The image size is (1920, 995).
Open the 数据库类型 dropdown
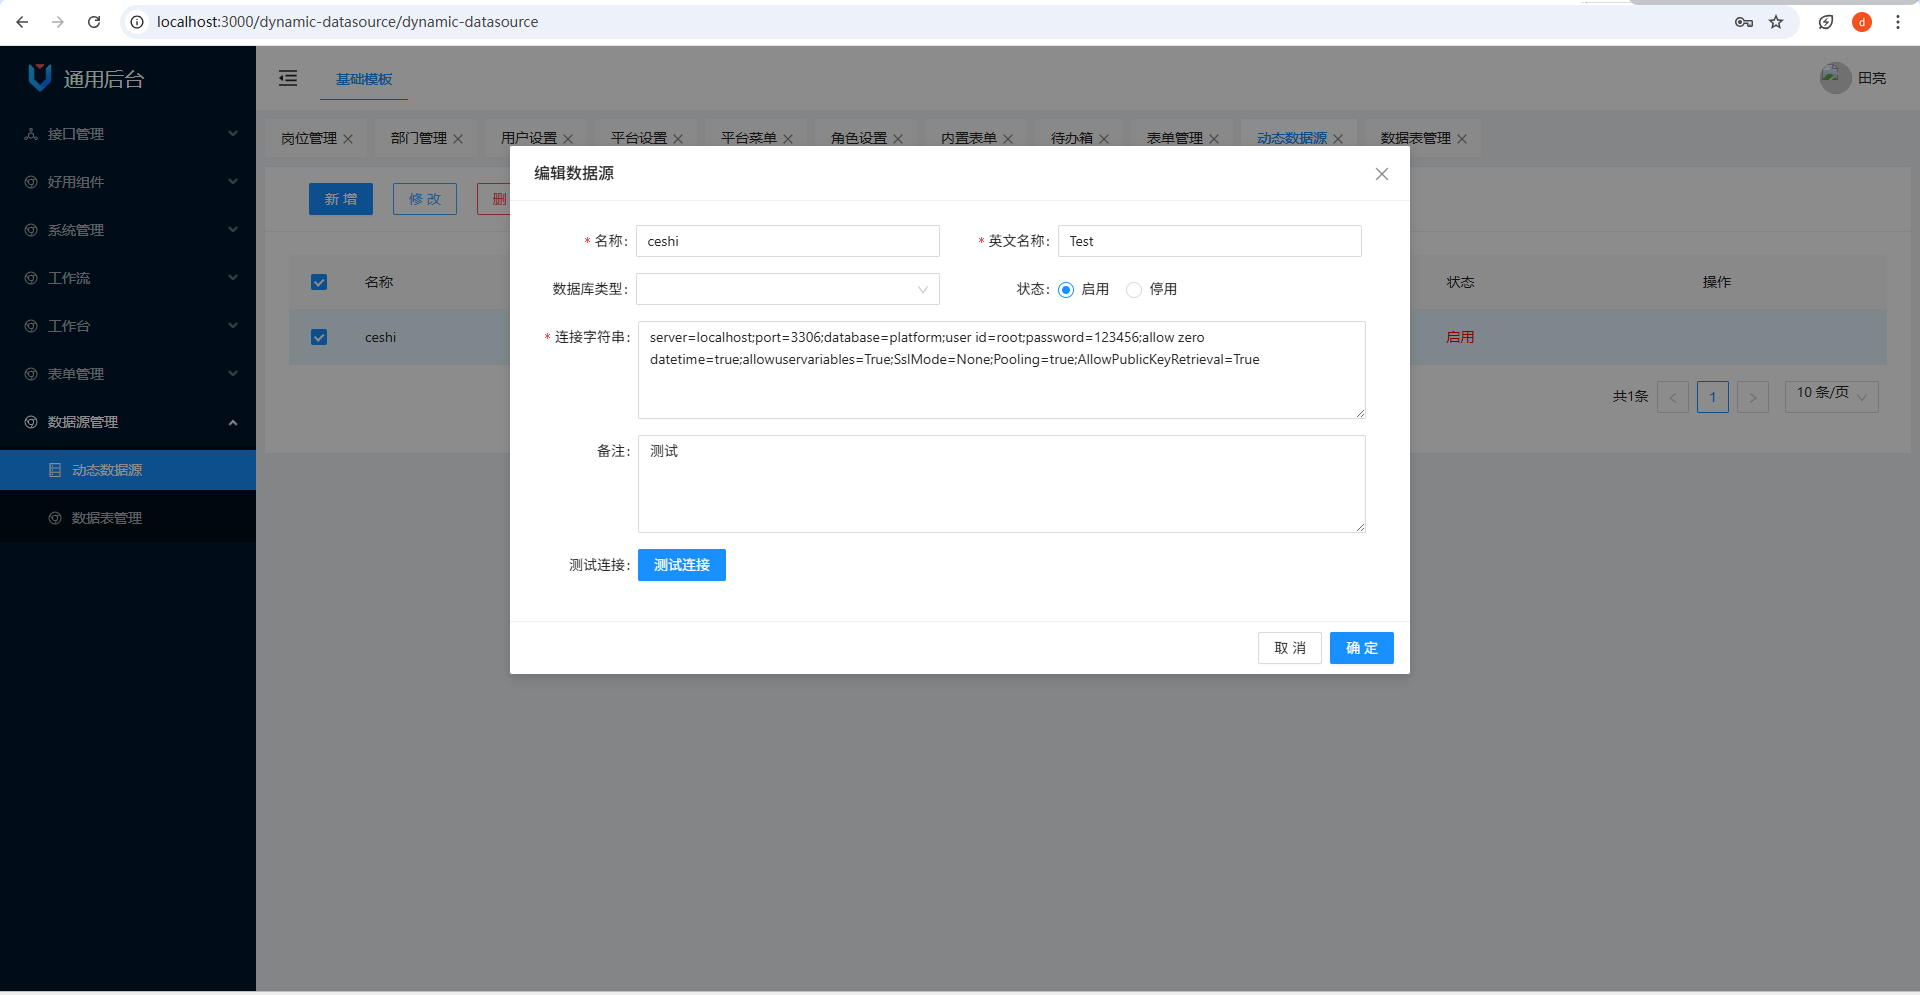pos(787,289)
